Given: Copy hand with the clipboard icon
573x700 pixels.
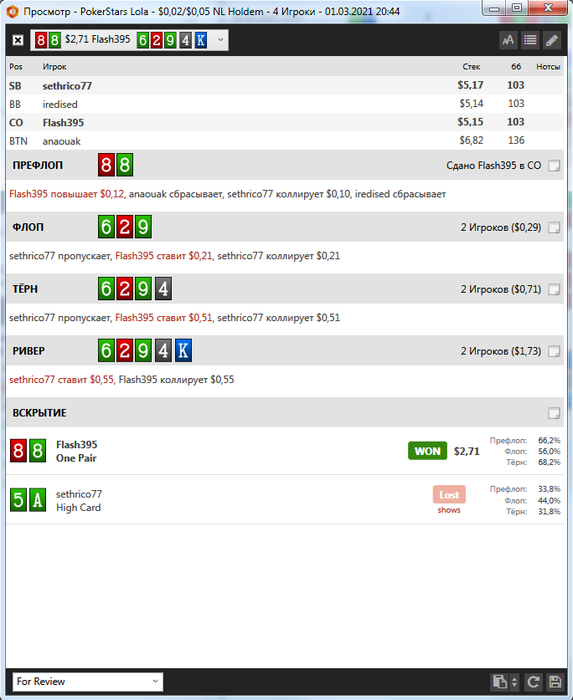Looking at the screenshot, I should click(x=500, y=682).
